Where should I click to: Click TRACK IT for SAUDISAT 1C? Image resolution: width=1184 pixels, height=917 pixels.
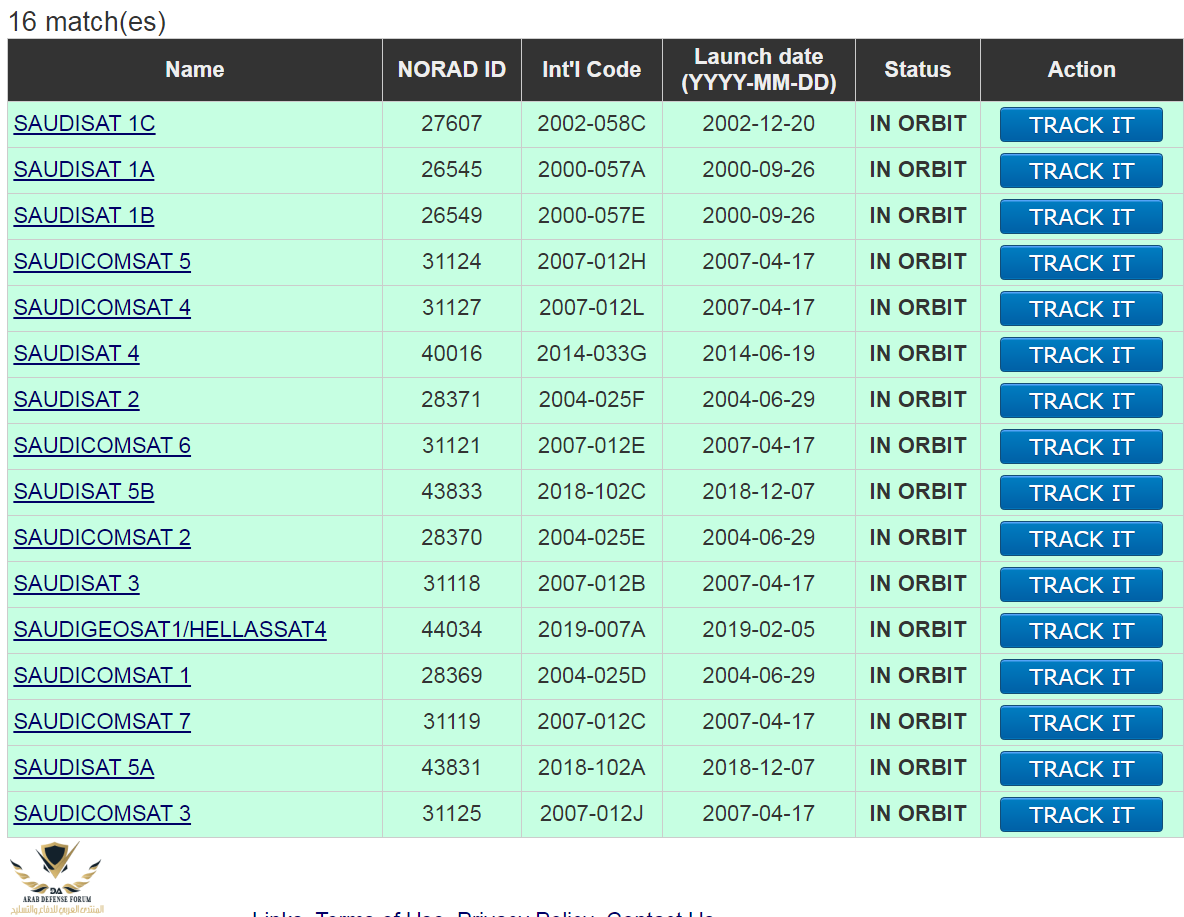coord(1081,125)
